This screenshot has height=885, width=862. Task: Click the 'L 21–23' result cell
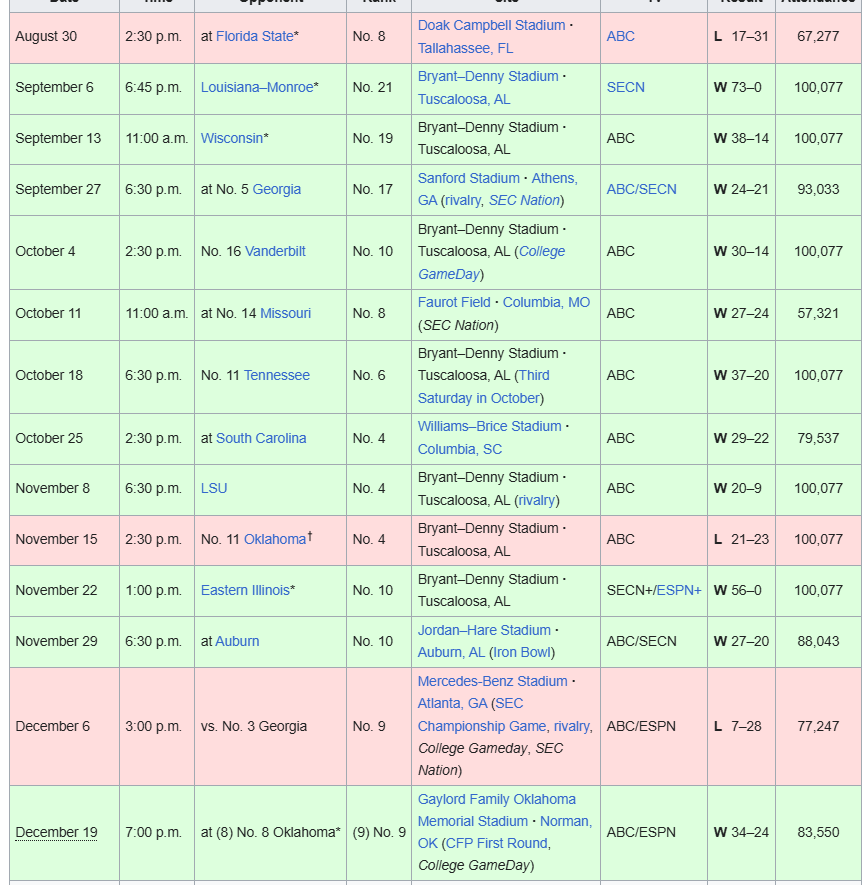click(x=741, y=539)
